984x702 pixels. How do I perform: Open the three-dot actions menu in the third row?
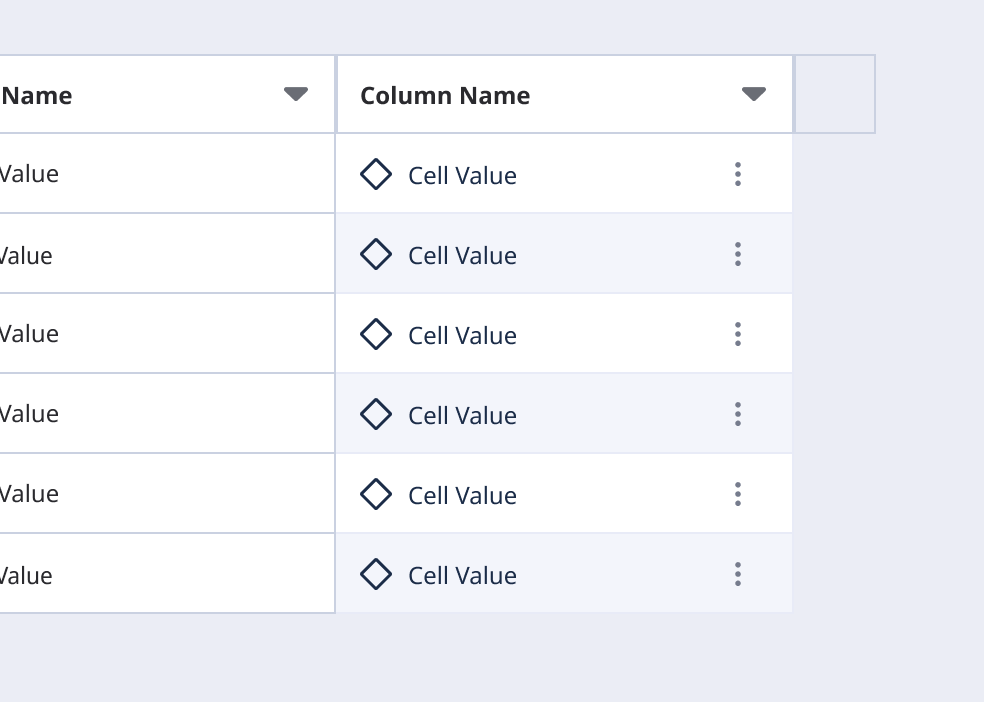pos(738,334)
